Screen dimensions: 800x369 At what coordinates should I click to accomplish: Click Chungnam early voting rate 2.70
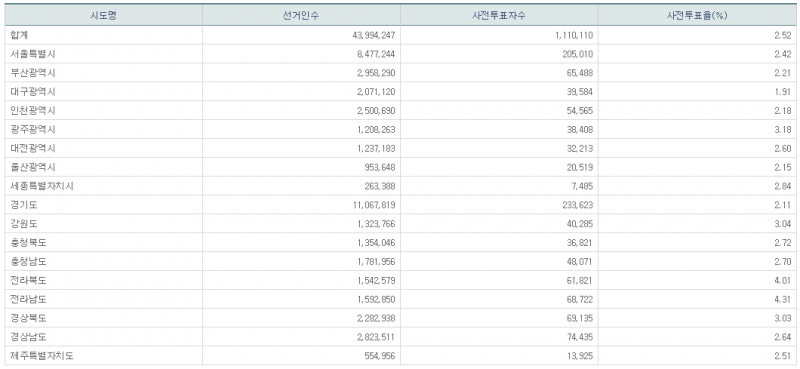[x=783, y=262]
